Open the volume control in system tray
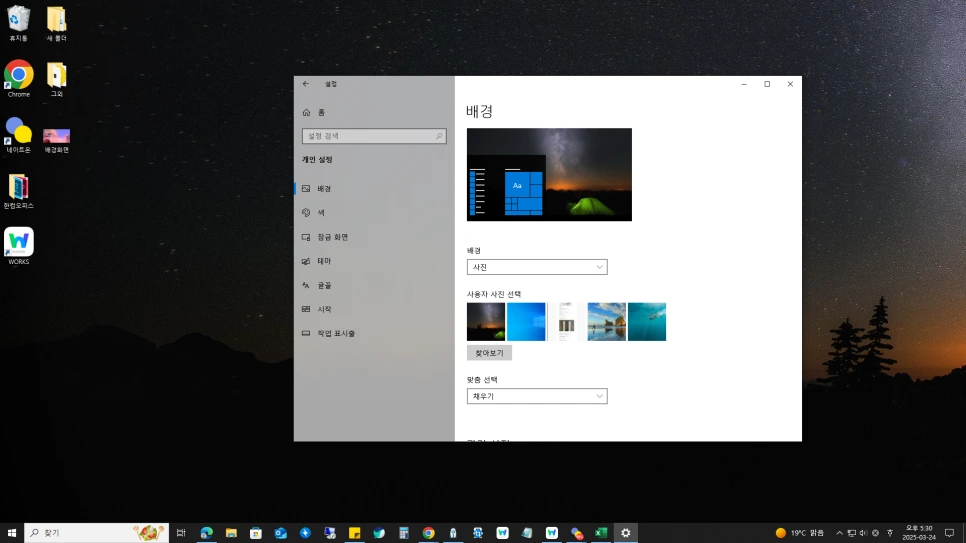This screenshot has height=543, width=966. (x=863, y=533)
